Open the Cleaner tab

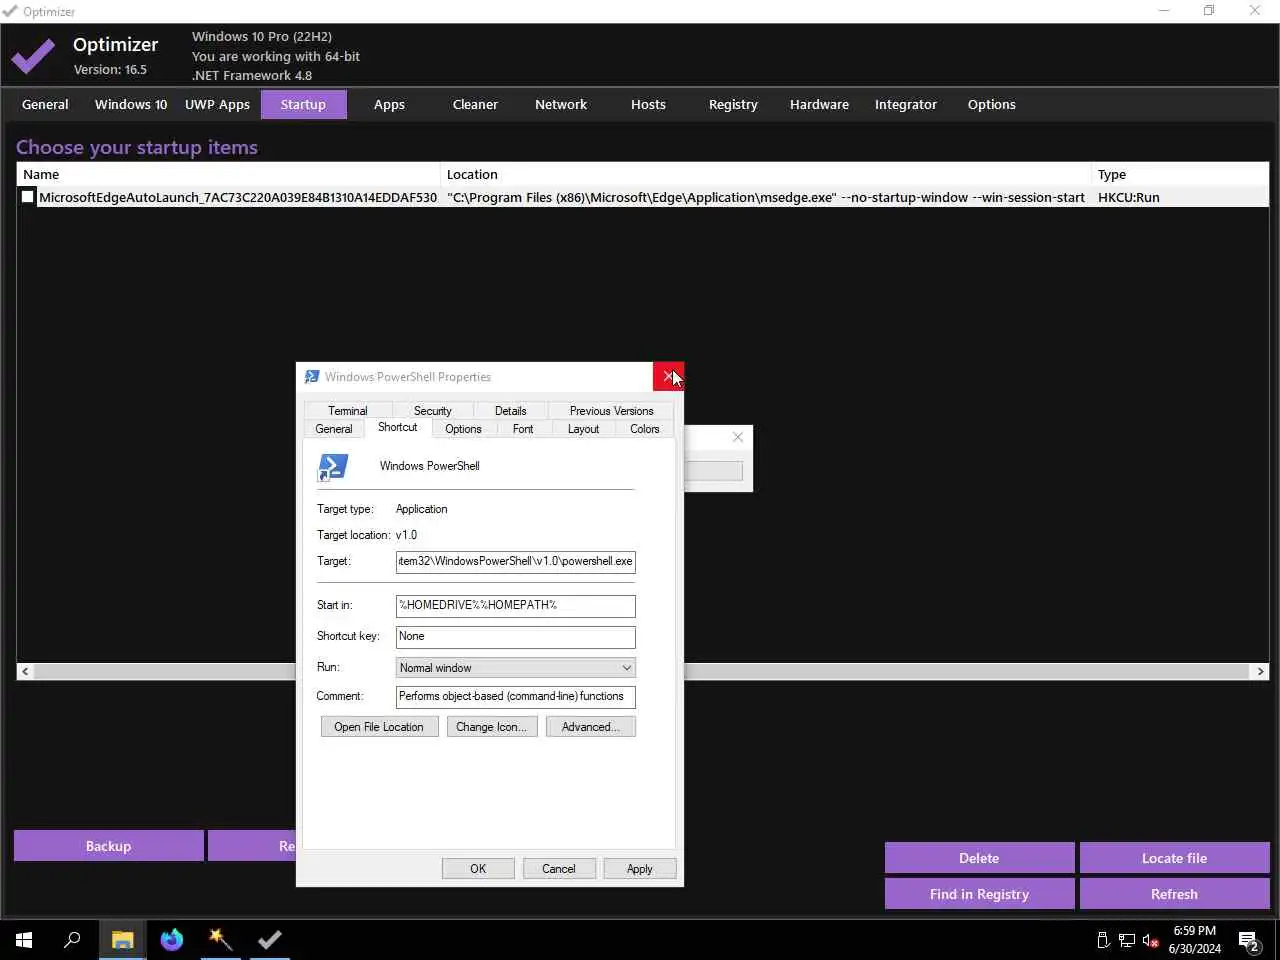(475, 104)
